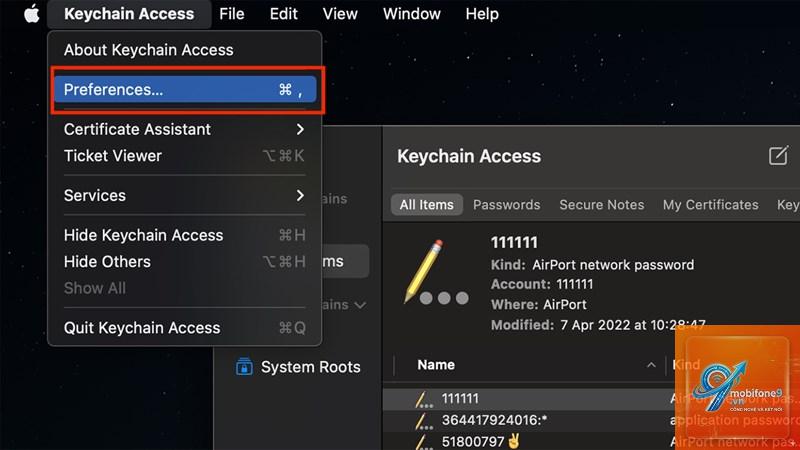Viewport: 800px width, 450px height.
Task: Choose Quit Keychain Access
Action: (185, 328)
